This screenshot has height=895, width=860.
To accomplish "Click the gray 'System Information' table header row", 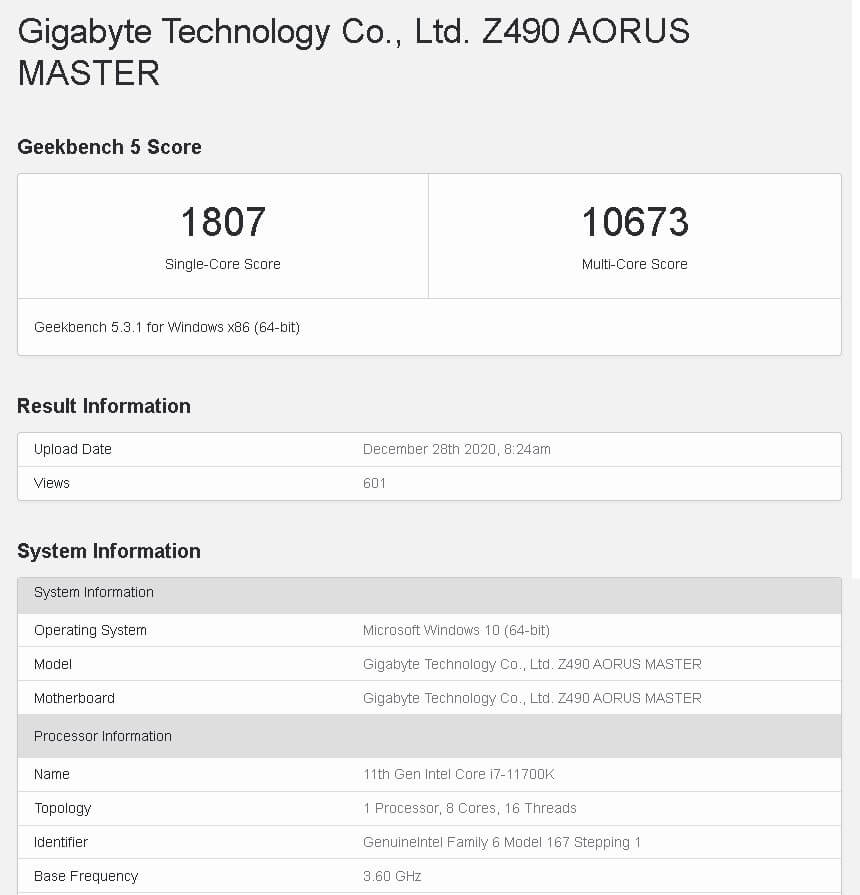I will 429,595.
